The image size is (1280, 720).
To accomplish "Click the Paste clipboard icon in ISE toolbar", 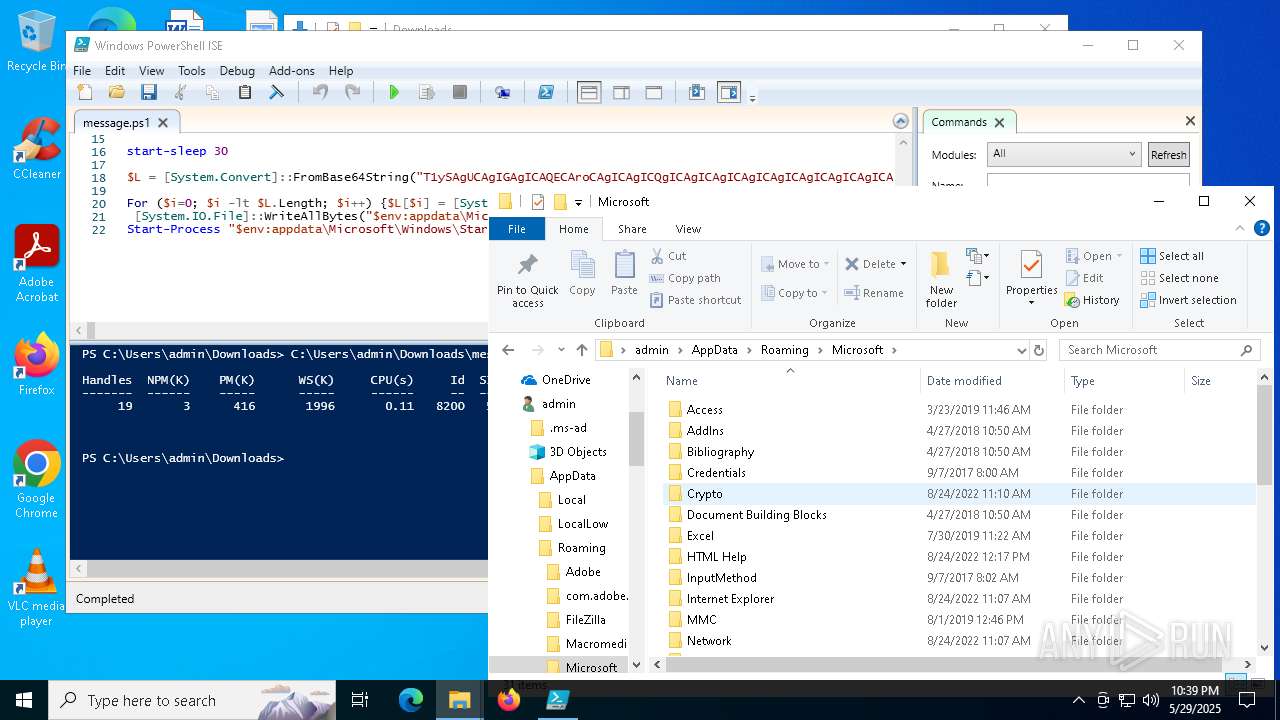I will tap(245, 92).
